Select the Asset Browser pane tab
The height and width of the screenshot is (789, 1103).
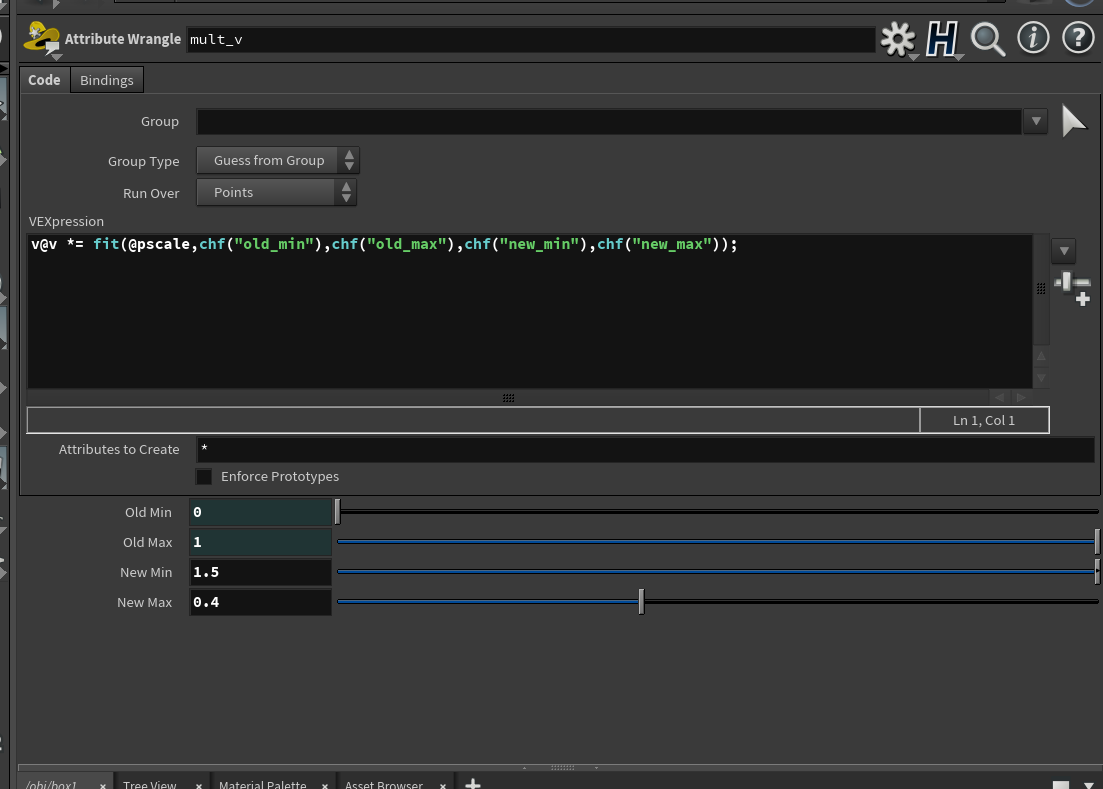(x=383, y=784)
